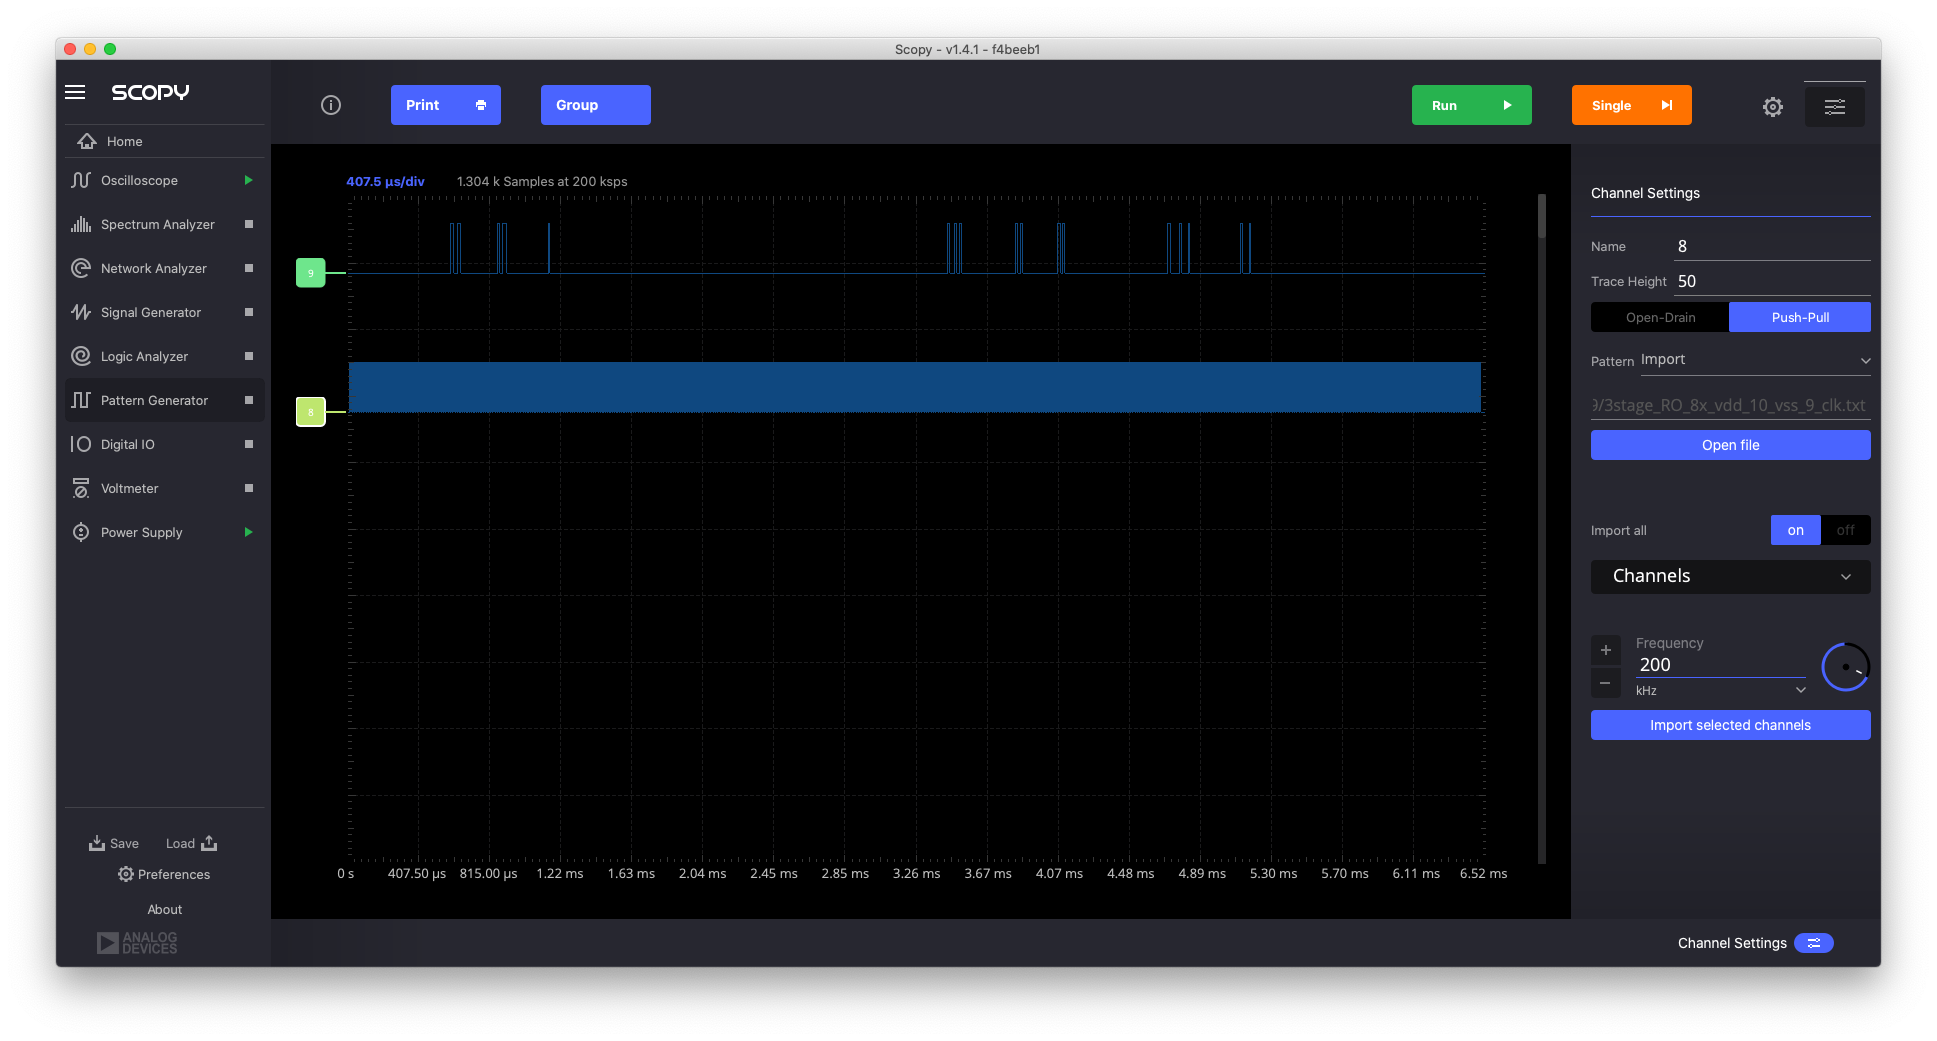Screen dimensions: 1937x1041
Task: Click the Pattern Generator icon
Action: (81, 400)
